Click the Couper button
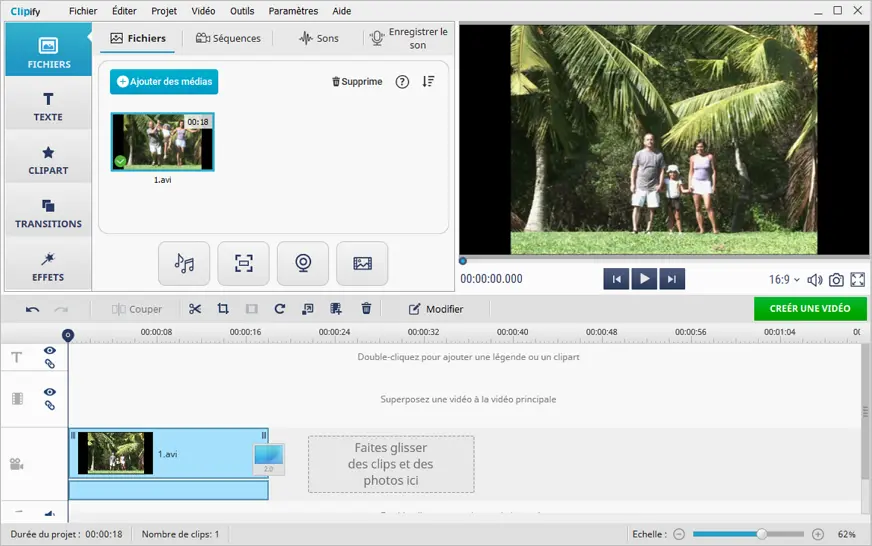872x546 pixels. coord(137,309)
